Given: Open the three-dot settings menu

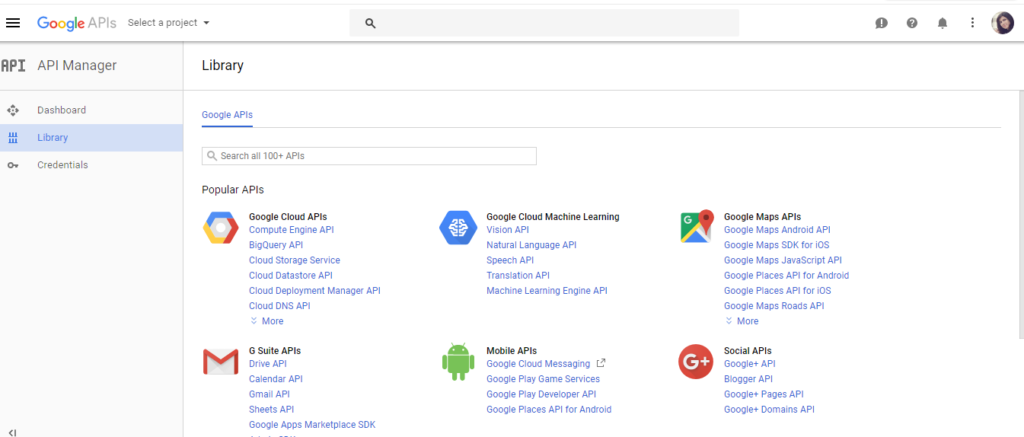Looking at the screenshot, I should click(972, 23).
